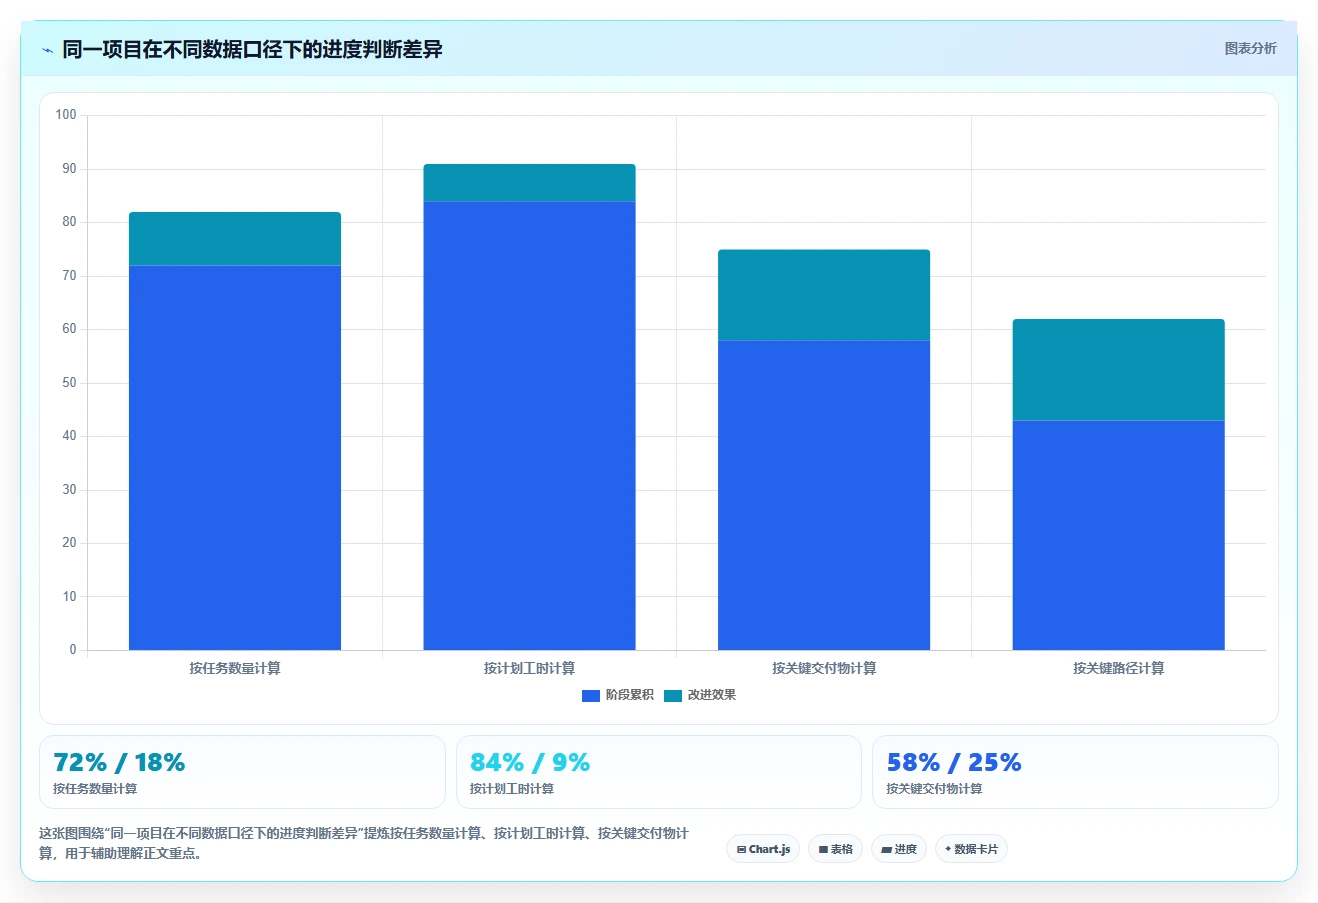Image resolution: width=1318 pixels, height=903 pixels.
Task: Select the 表格 tag chip
Action: click(x=835, y=849)
